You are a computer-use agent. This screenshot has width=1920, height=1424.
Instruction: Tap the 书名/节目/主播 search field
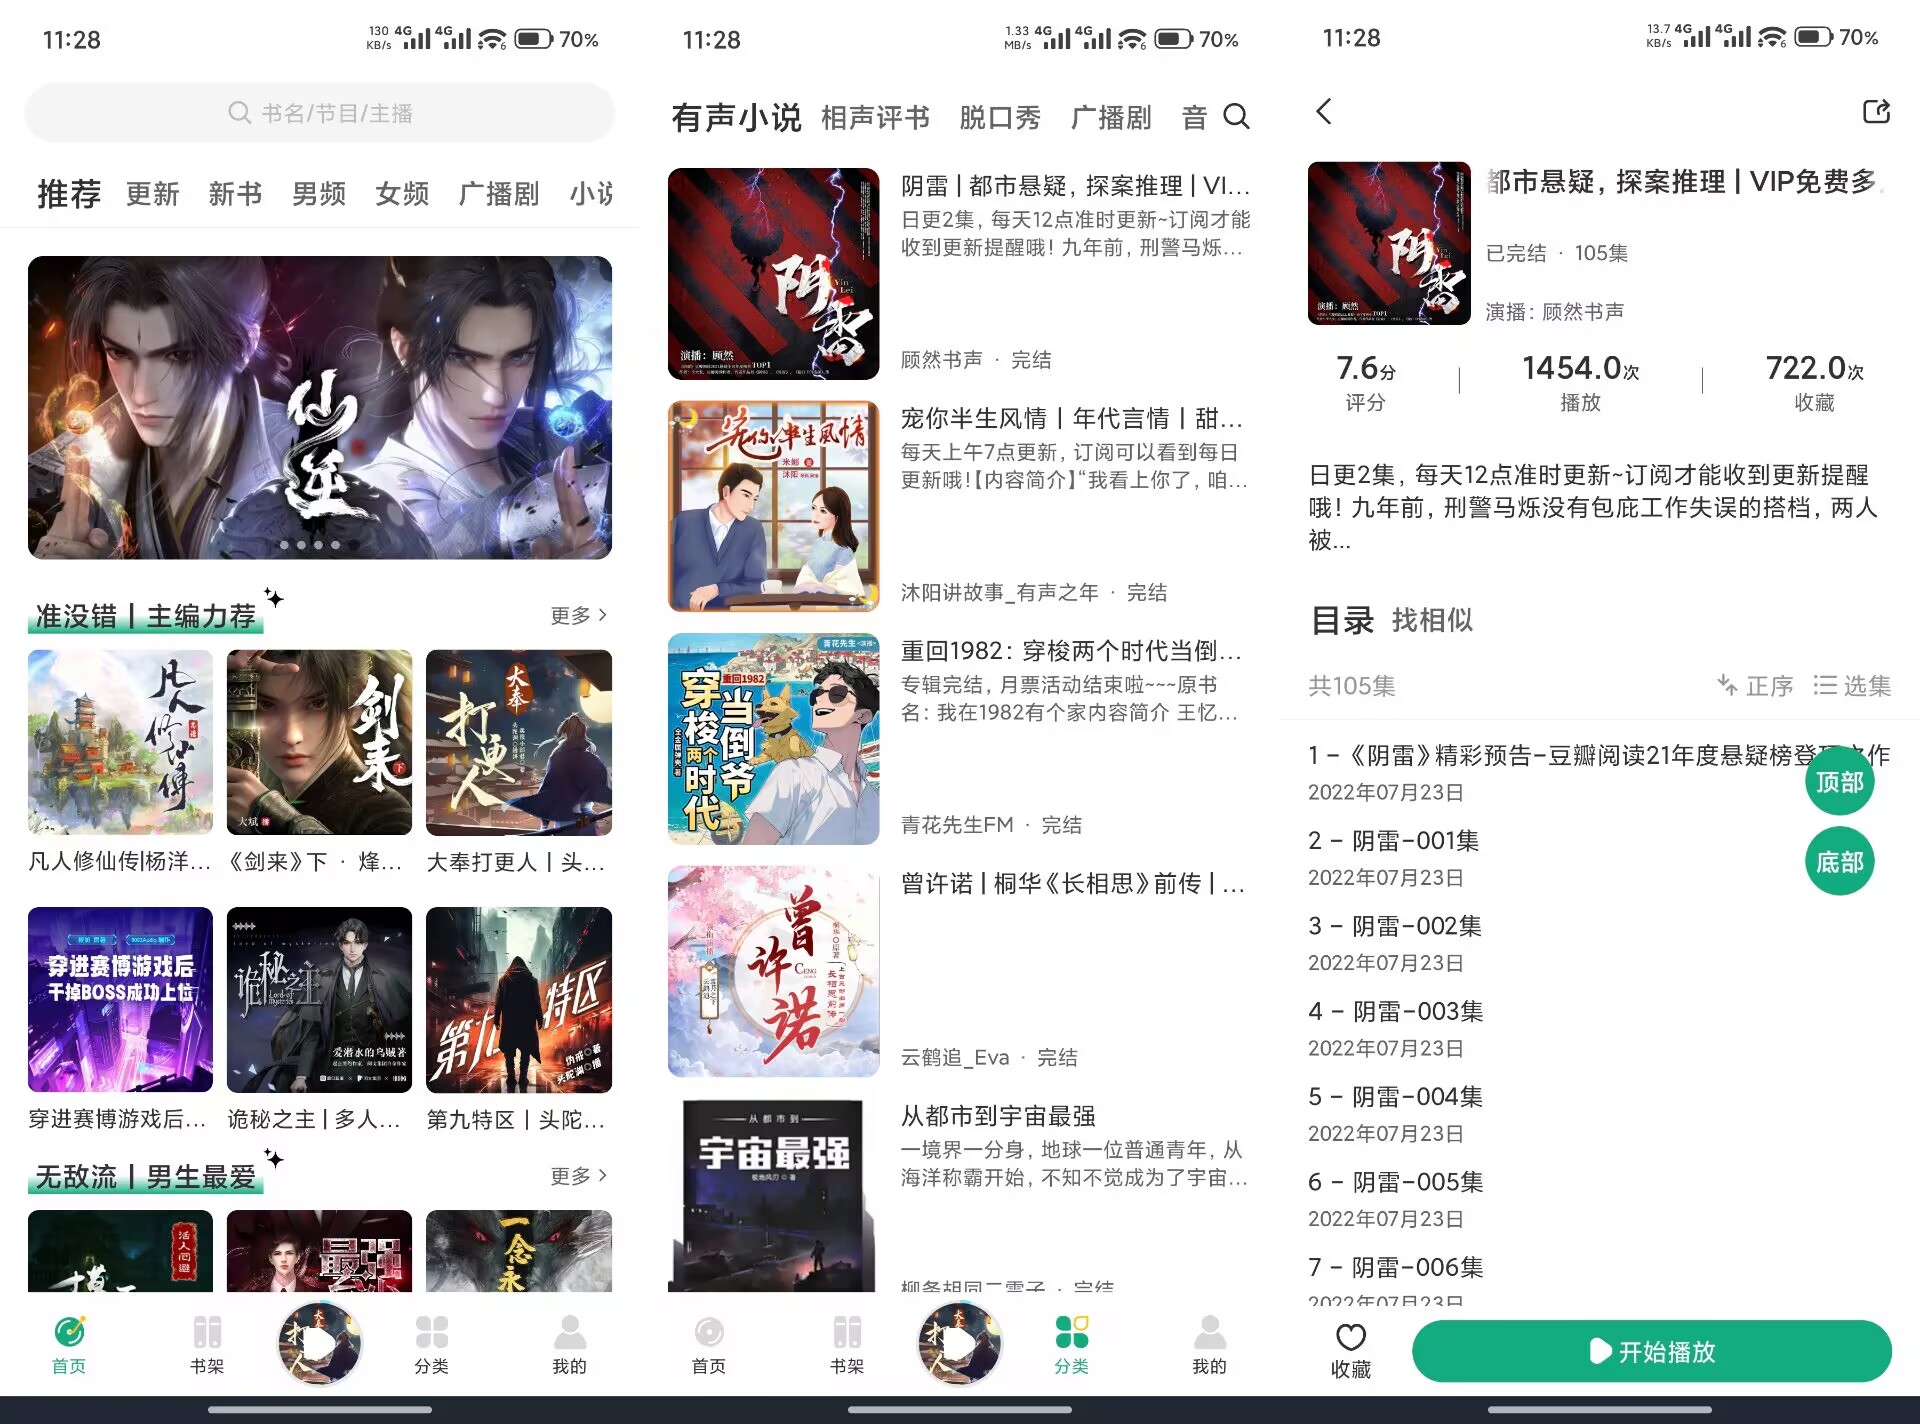pos(320,113)
